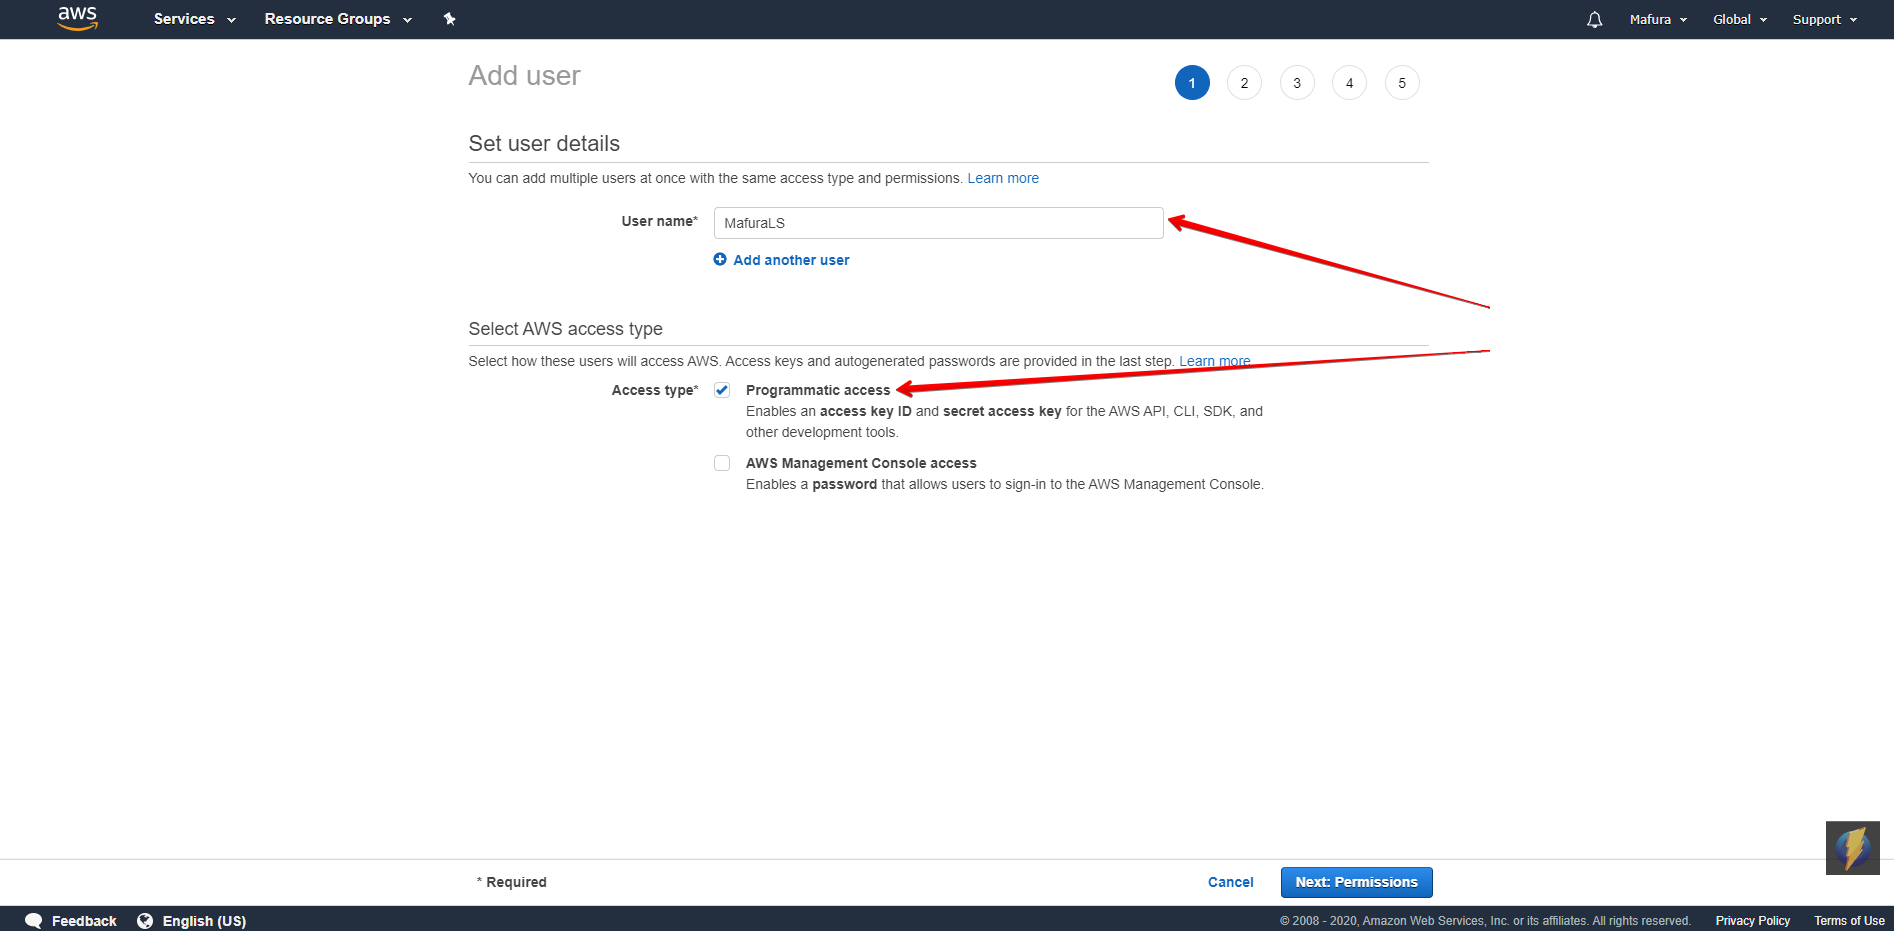Click English (US) language selector

tap(204, 921)
